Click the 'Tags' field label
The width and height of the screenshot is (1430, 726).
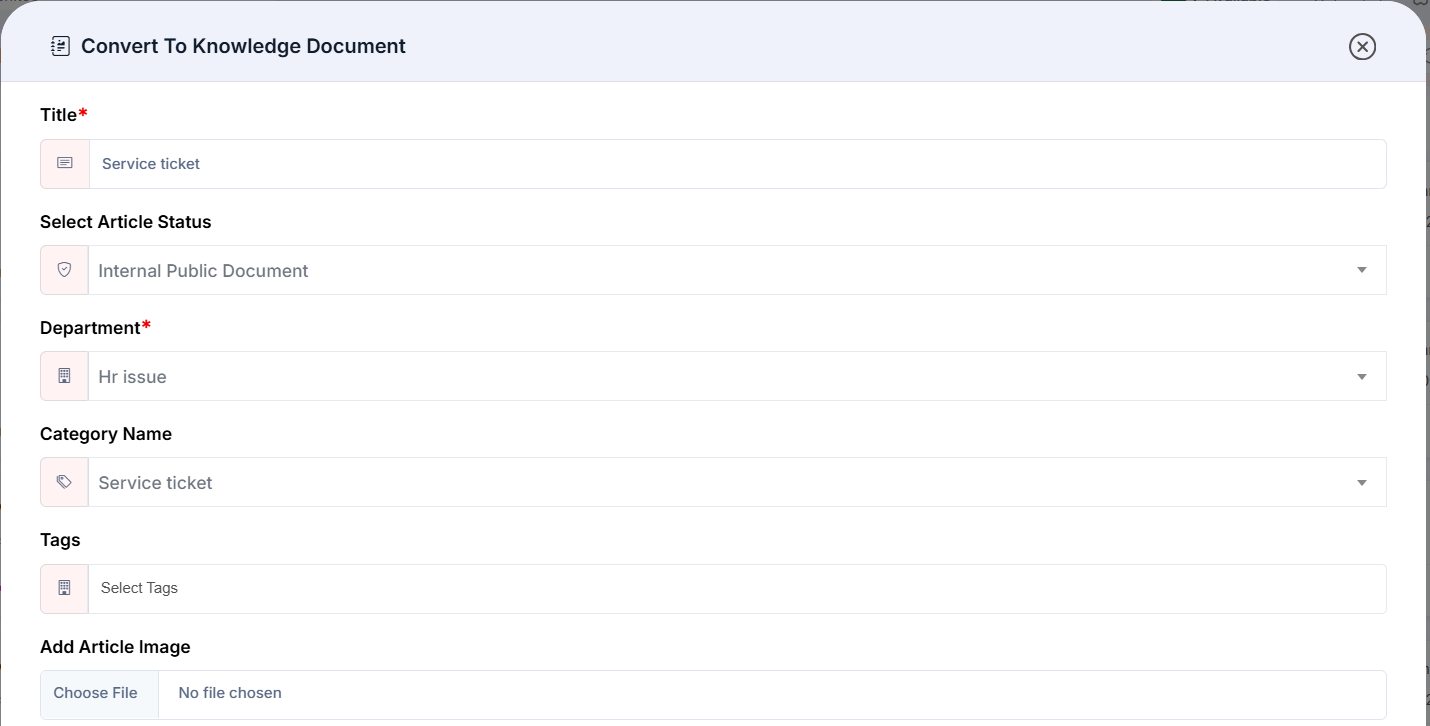(x=60, y=540)
